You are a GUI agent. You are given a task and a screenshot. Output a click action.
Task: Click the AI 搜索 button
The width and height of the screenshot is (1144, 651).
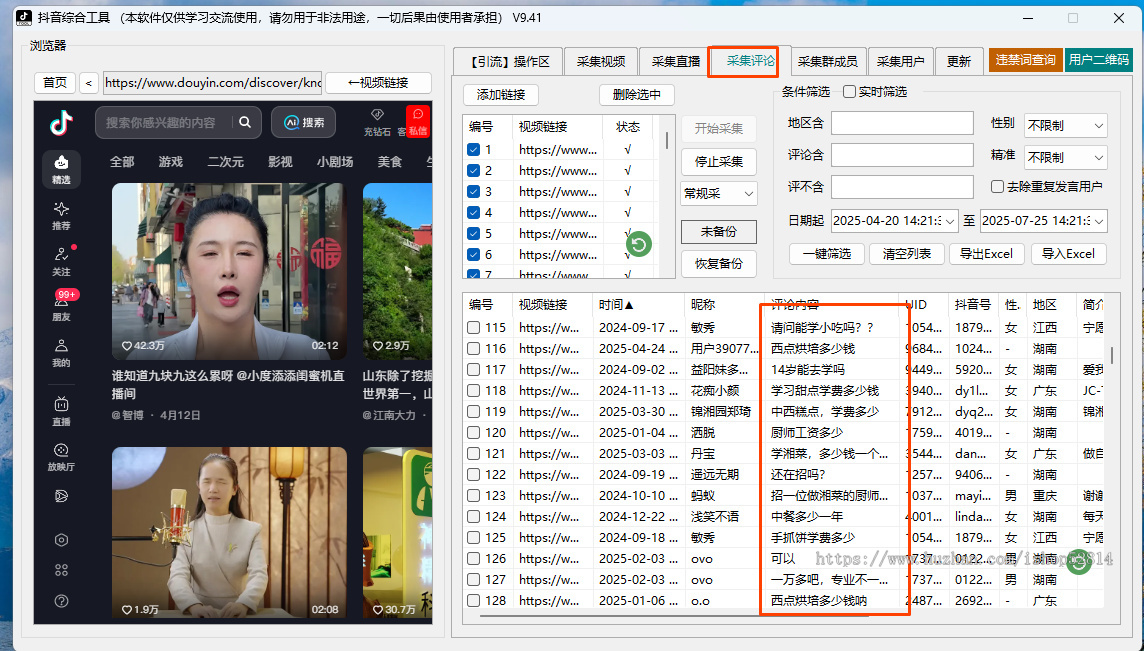(x=304, y=122)
